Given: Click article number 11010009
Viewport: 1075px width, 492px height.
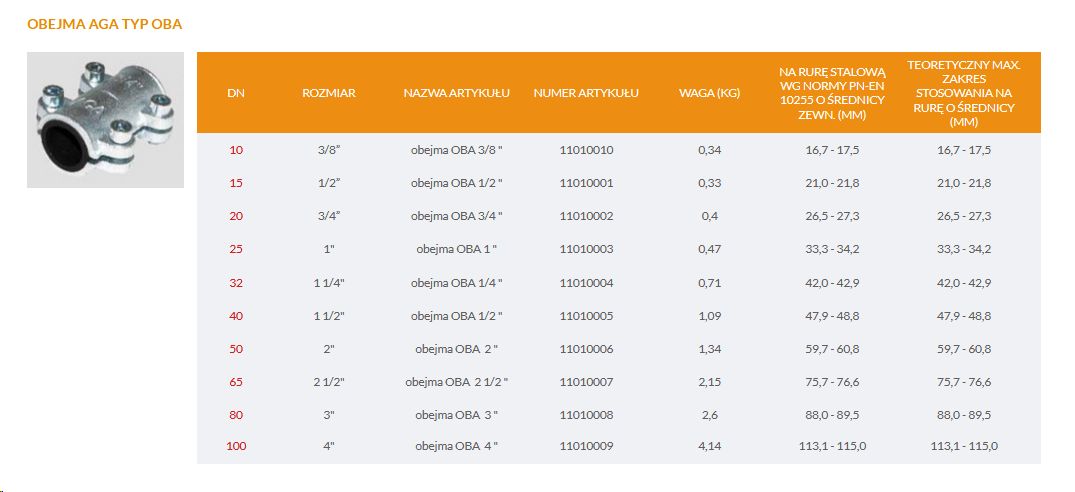Looking at the screenshot, I should click(586, 446).
